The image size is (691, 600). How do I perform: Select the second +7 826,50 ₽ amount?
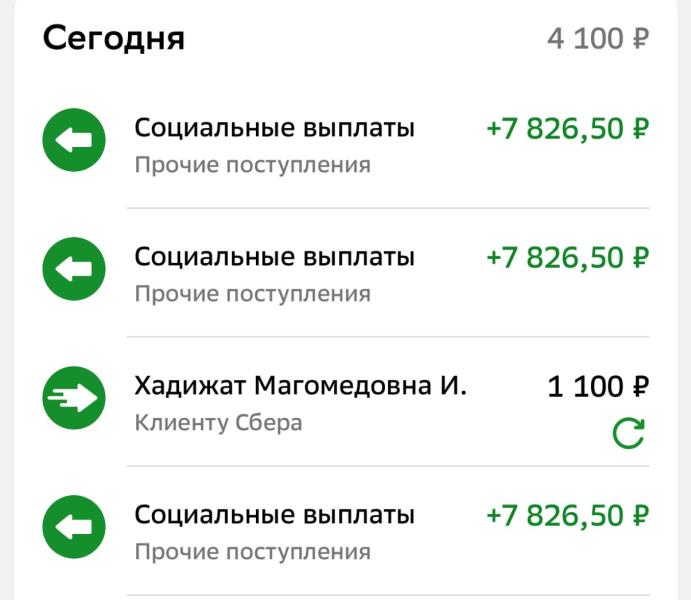(x=568, y=258)
